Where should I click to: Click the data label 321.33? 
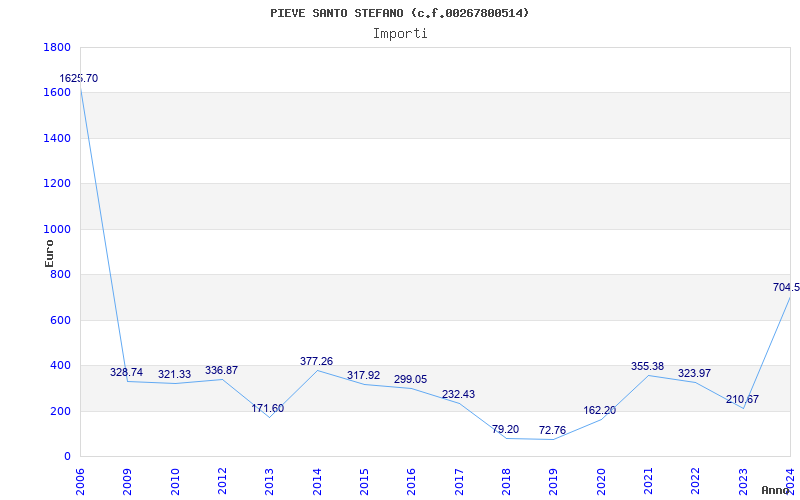pyautogui.click(x=174, y=374)
